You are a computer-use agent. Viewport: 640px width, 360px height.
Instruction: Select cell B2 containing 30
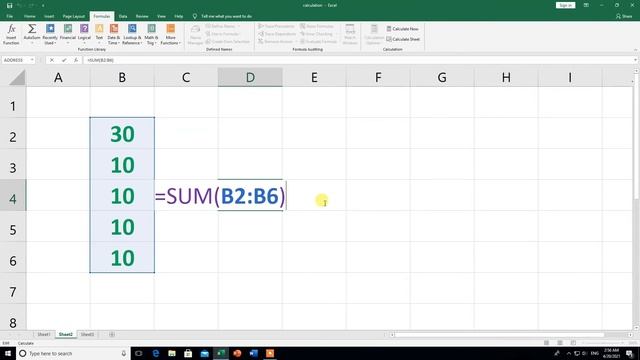[x=122, y=133]
